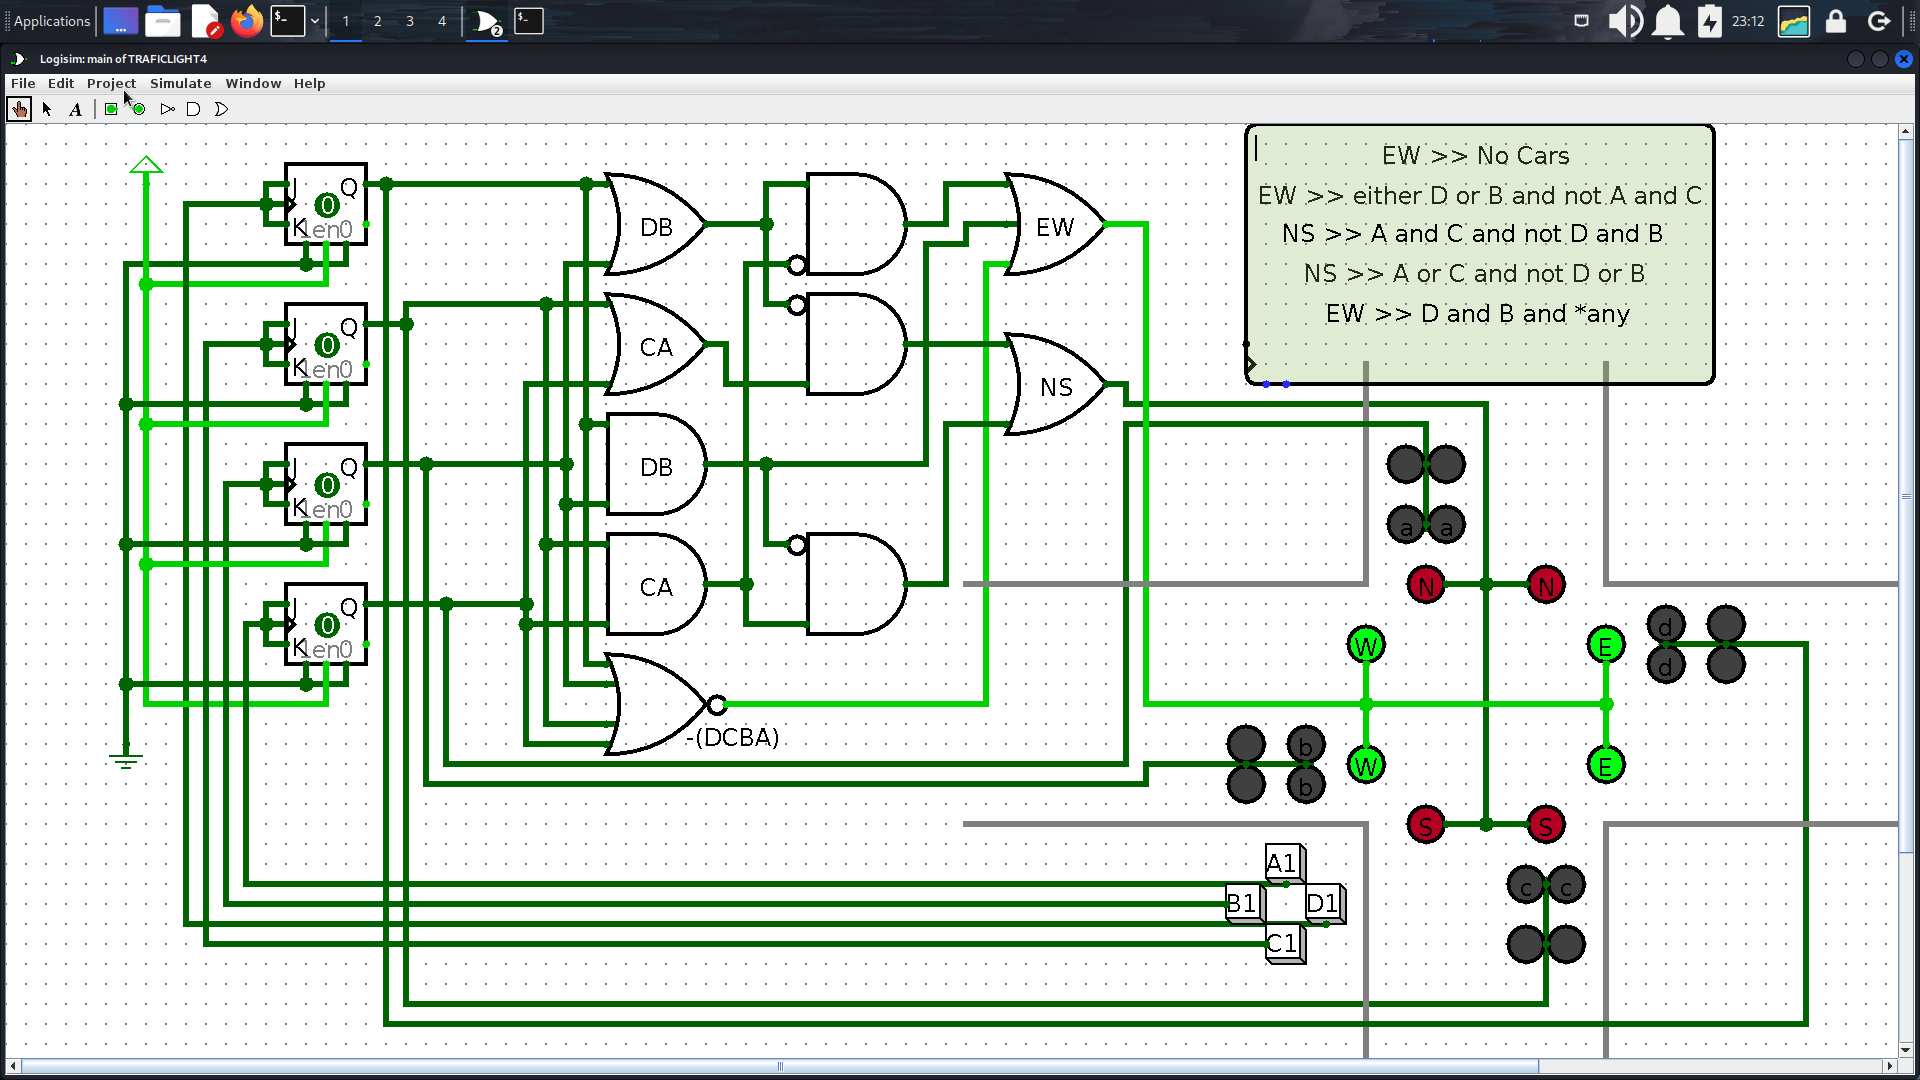Toggle the third J-K flip-flop state
The height and width of the screenshot is (1080, 1920).
coord(327,485)
